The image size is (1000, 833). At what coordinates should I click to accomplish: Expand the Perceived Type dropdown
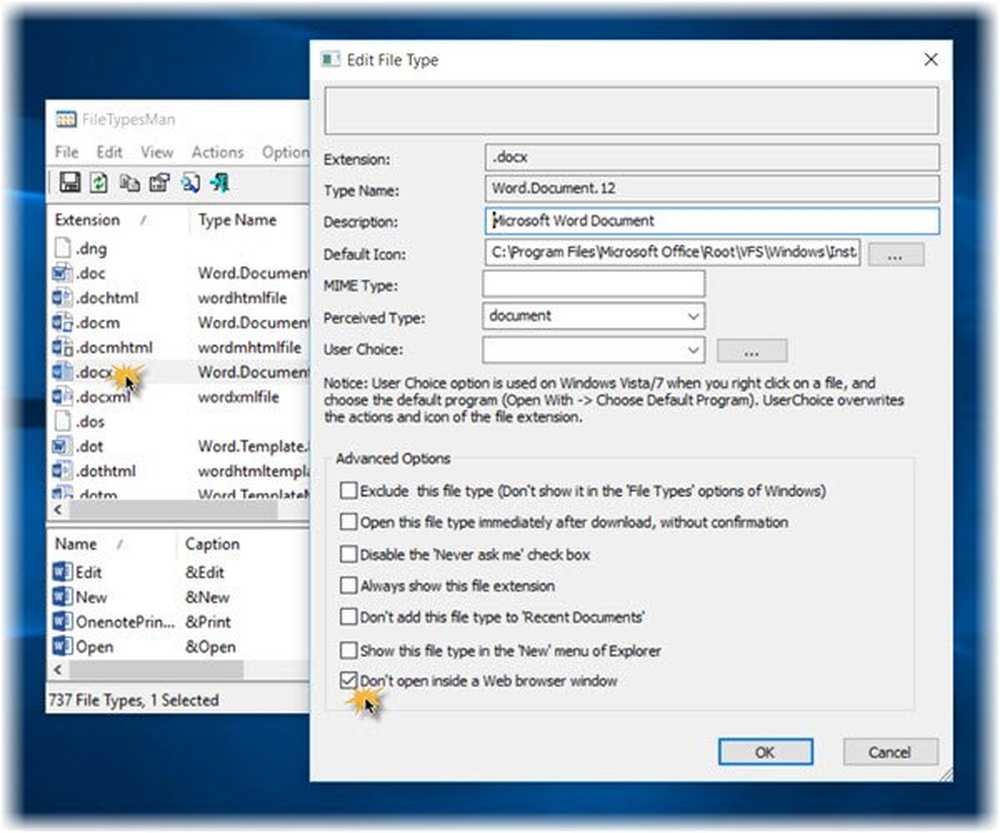coord(694,317)
